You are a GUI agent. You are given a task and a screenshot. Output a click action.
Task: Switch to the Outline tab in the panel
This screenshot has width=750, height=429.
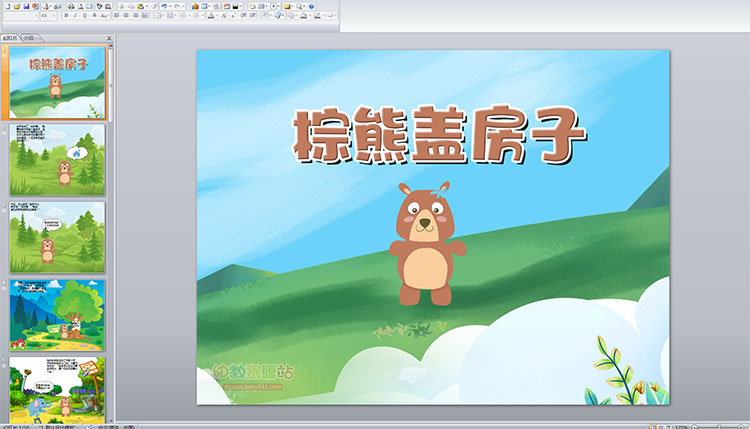pos(29,37)
